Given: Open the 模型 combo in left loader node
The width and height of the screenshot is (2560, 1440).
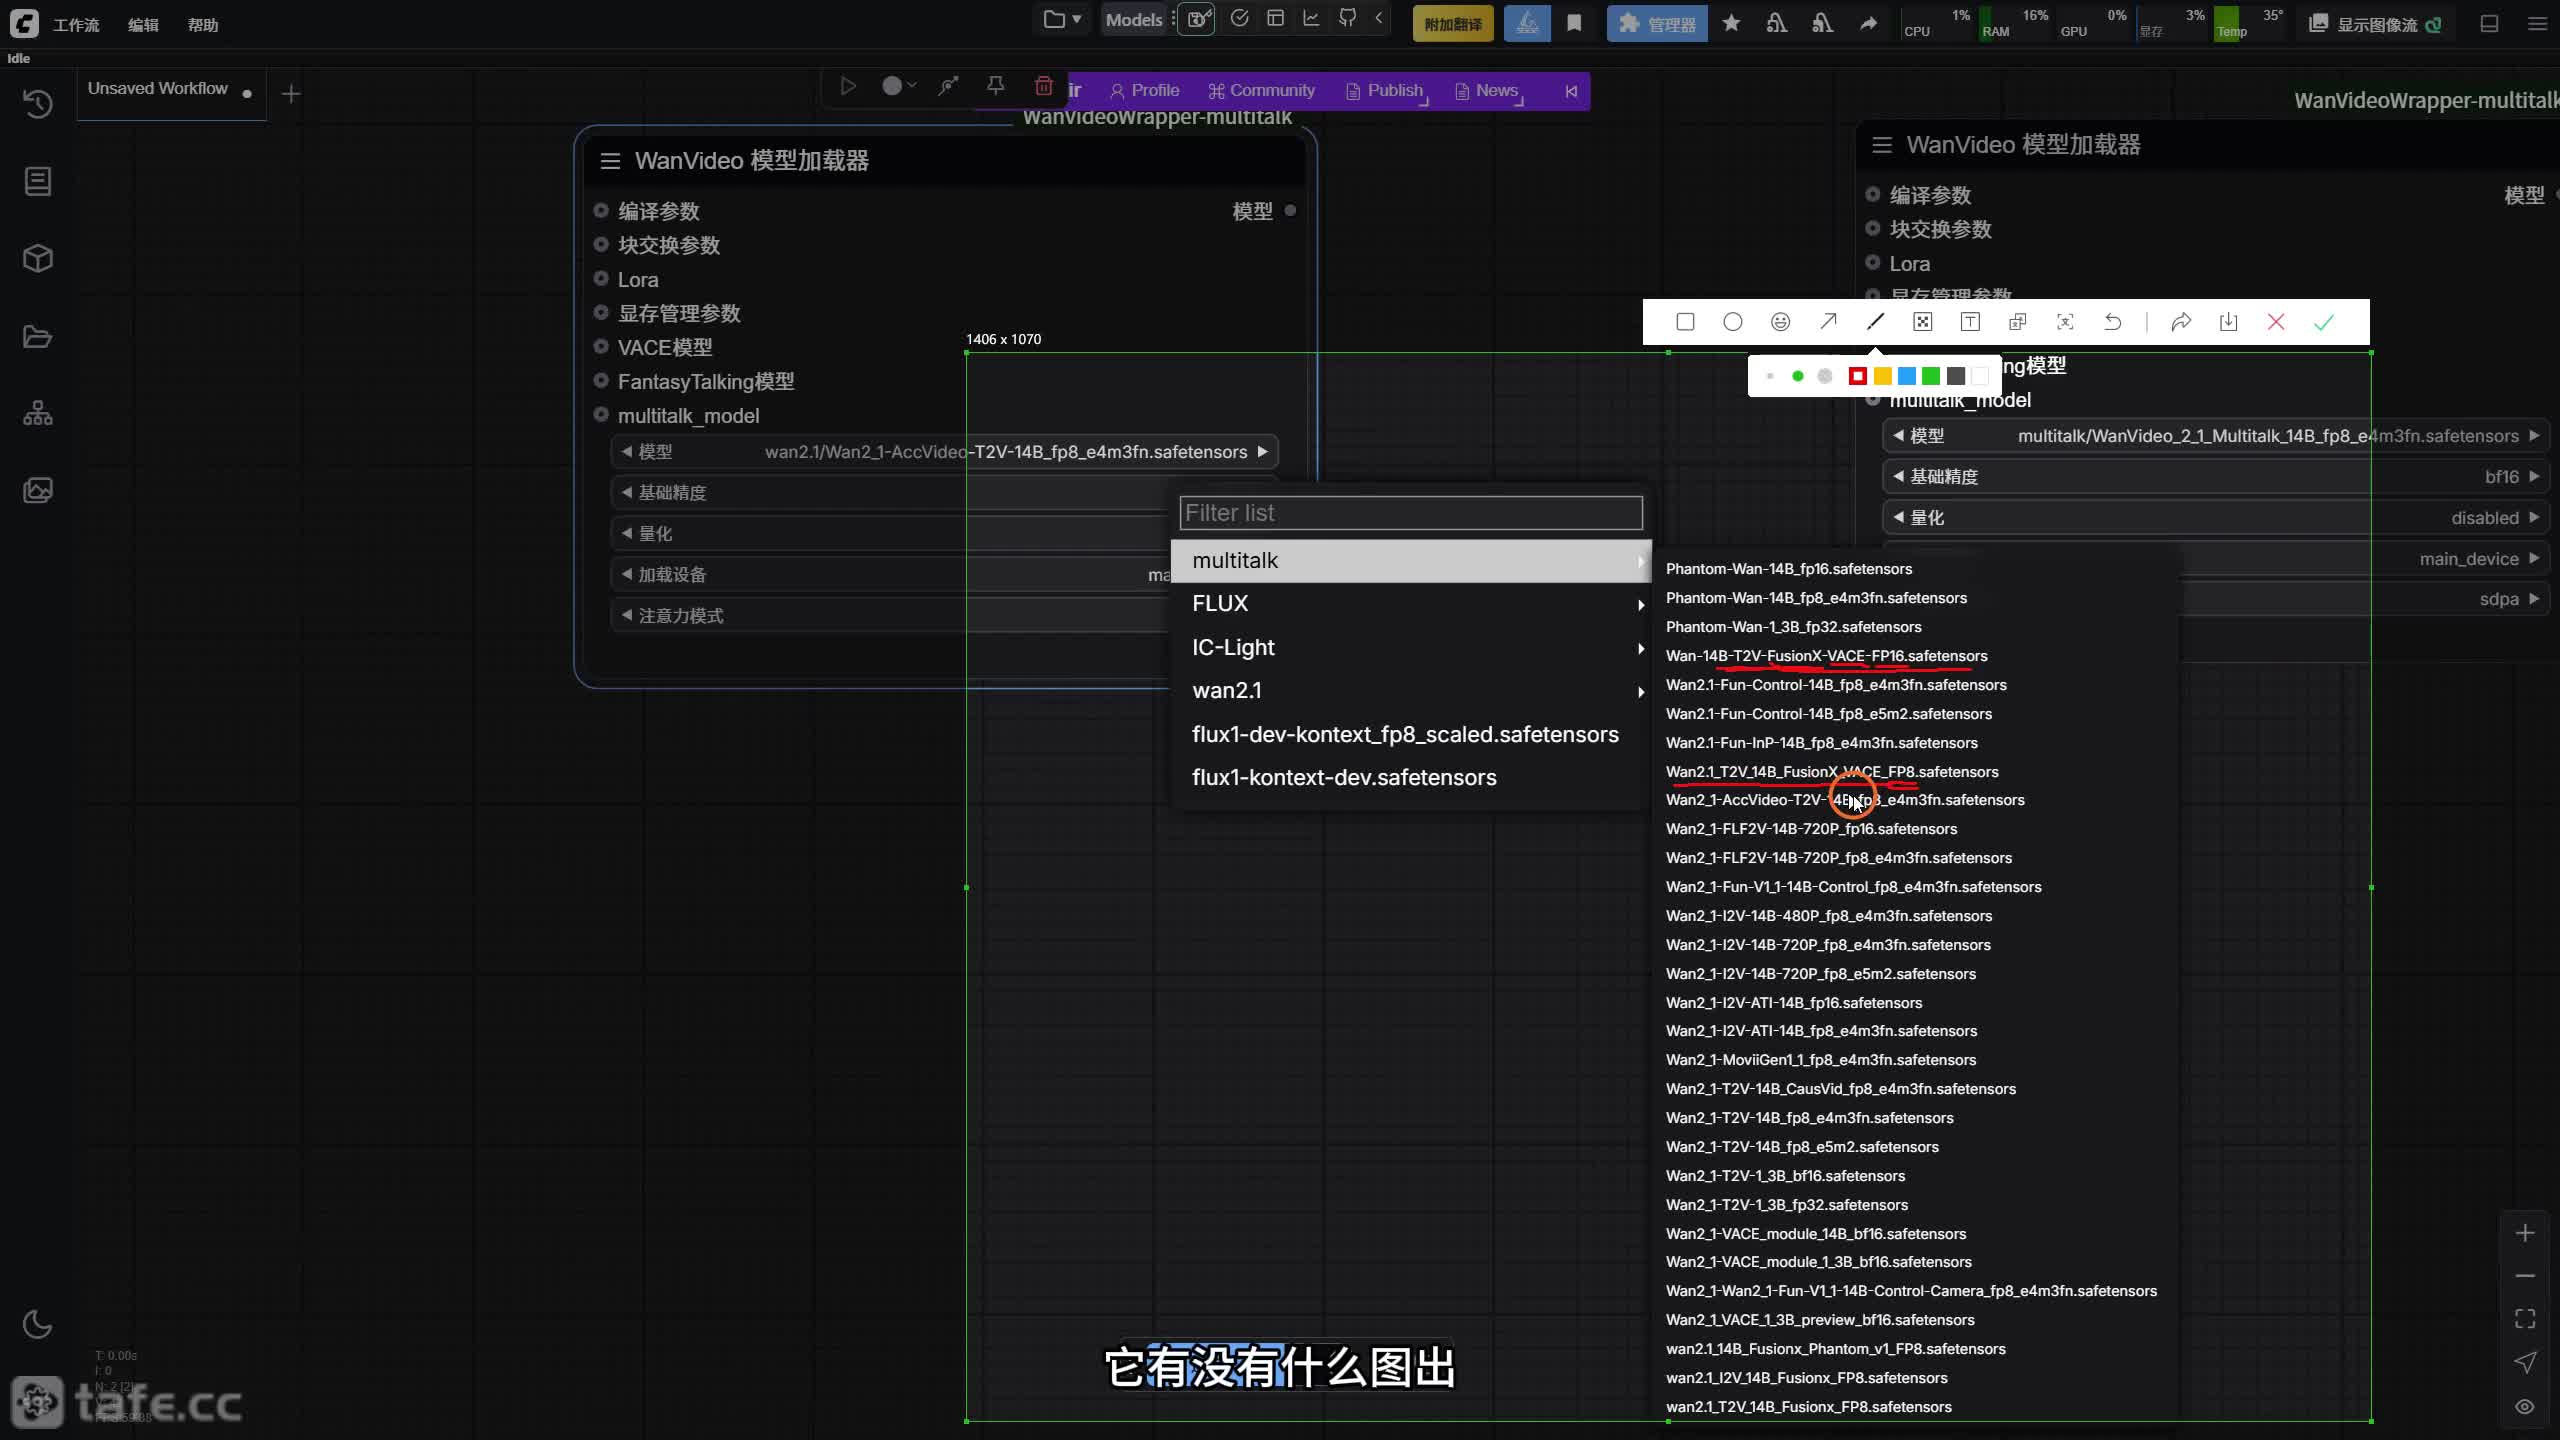Looking at the screenshot, I should [x=944, y=452].
